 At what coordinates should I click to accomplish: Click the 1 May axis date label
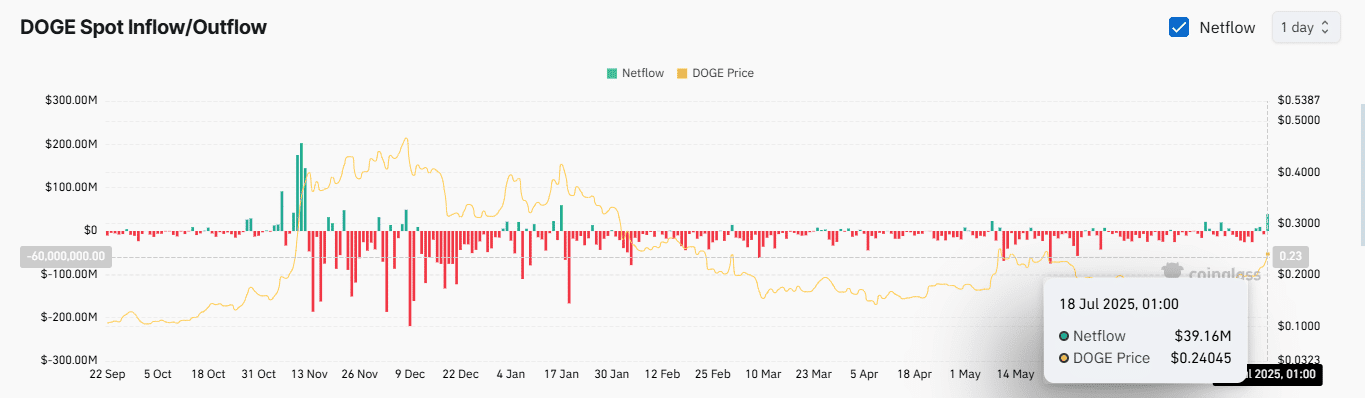pos(965,374)
